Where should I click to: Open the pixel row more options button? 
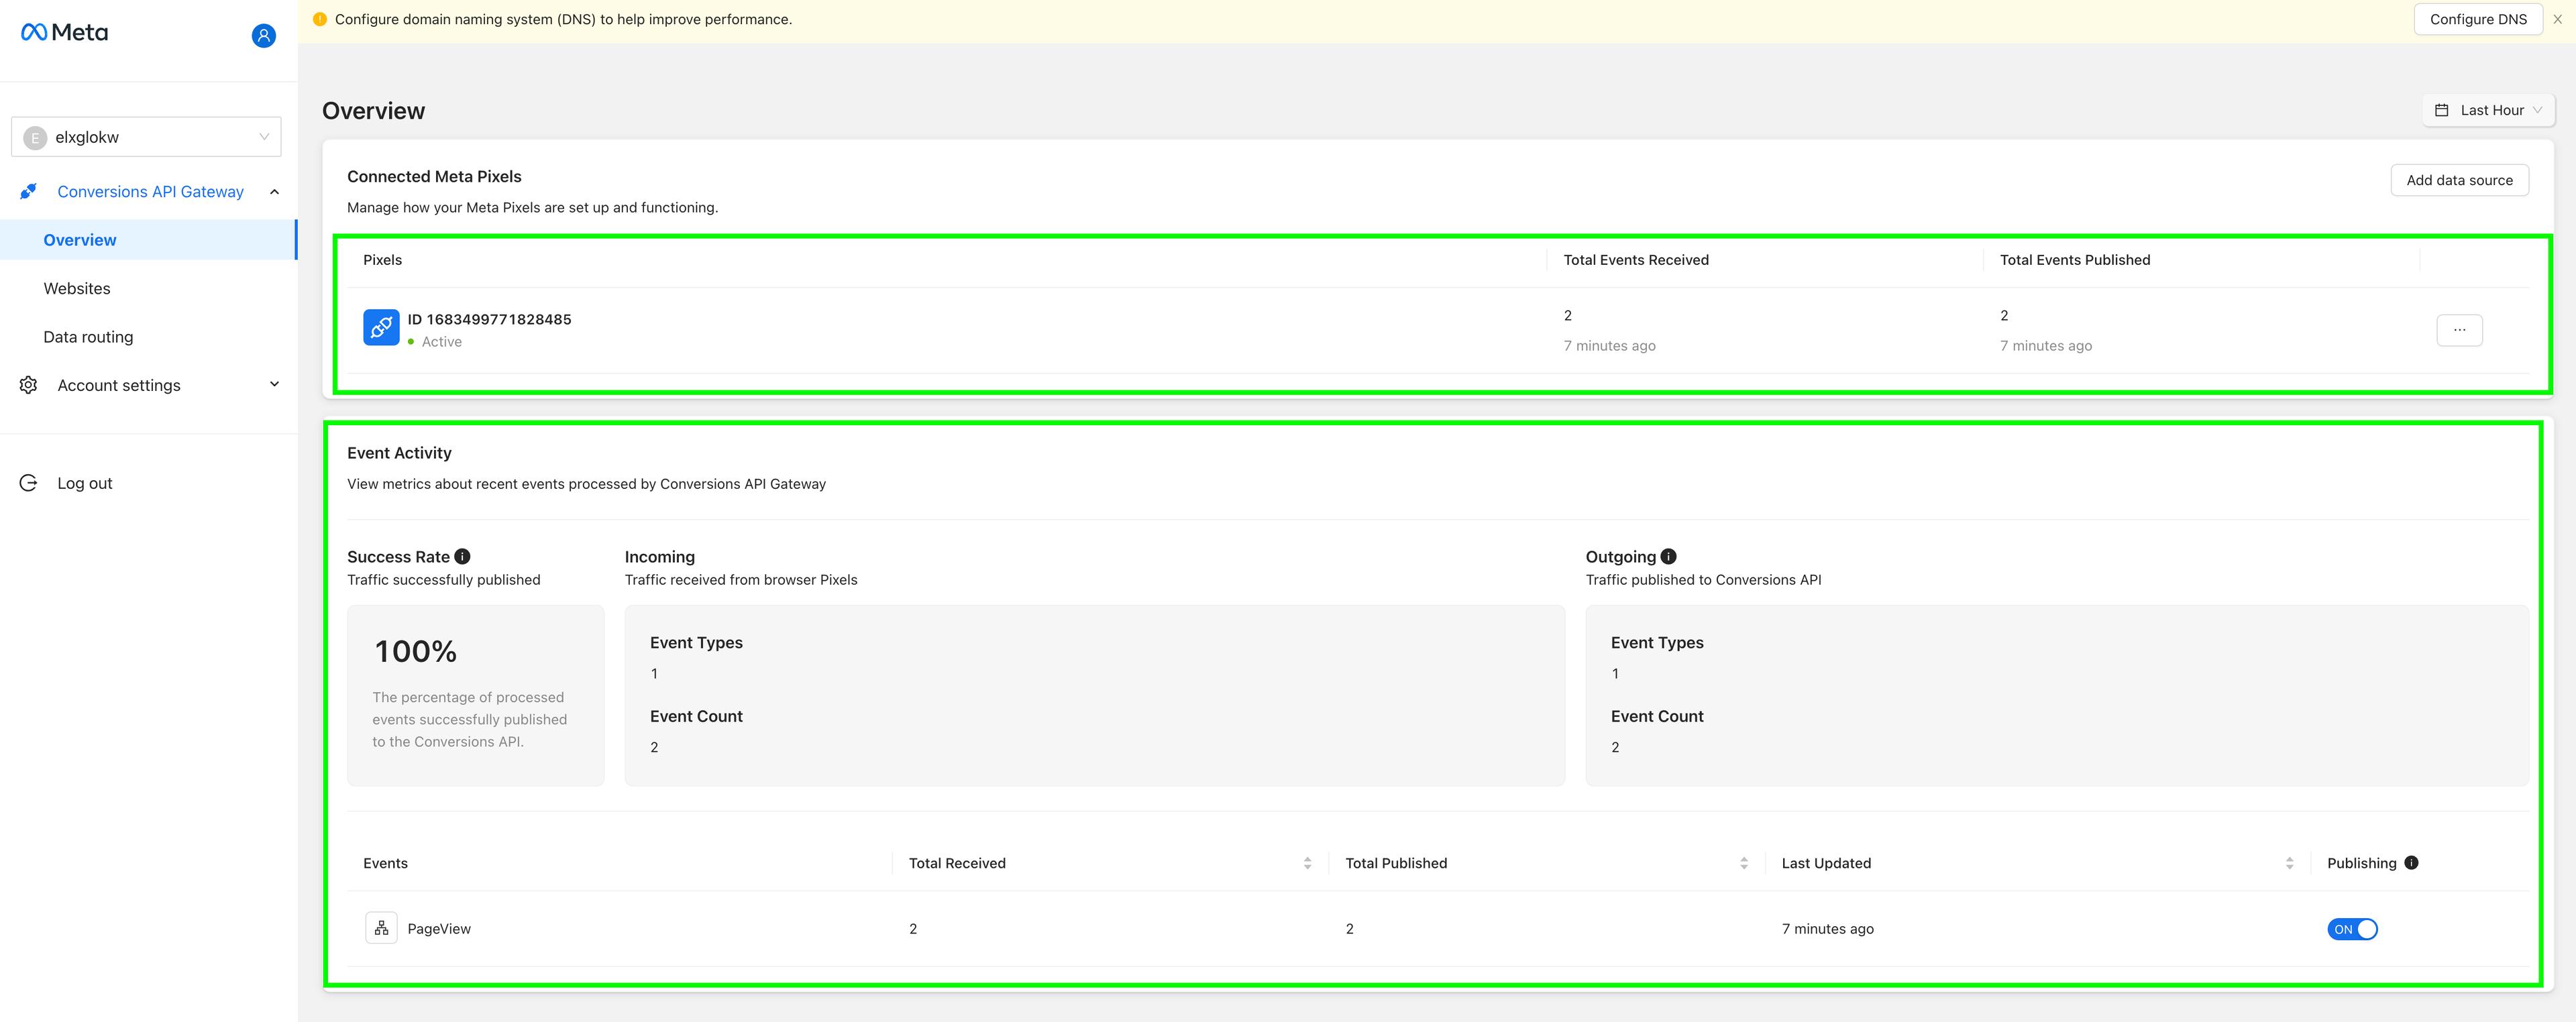pyautogui.click(x=2459, y=330)
